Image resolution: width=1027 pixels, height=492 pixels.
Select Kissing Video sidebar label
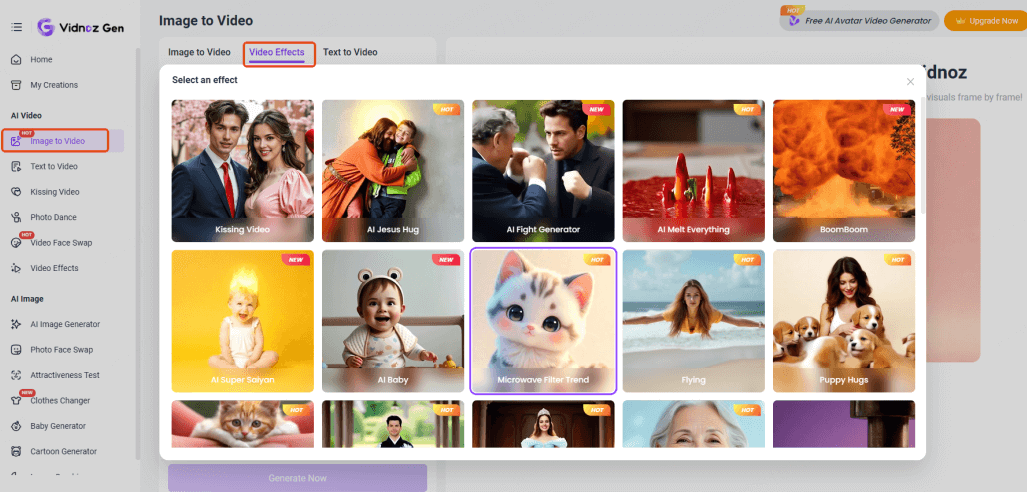[54, 192]
